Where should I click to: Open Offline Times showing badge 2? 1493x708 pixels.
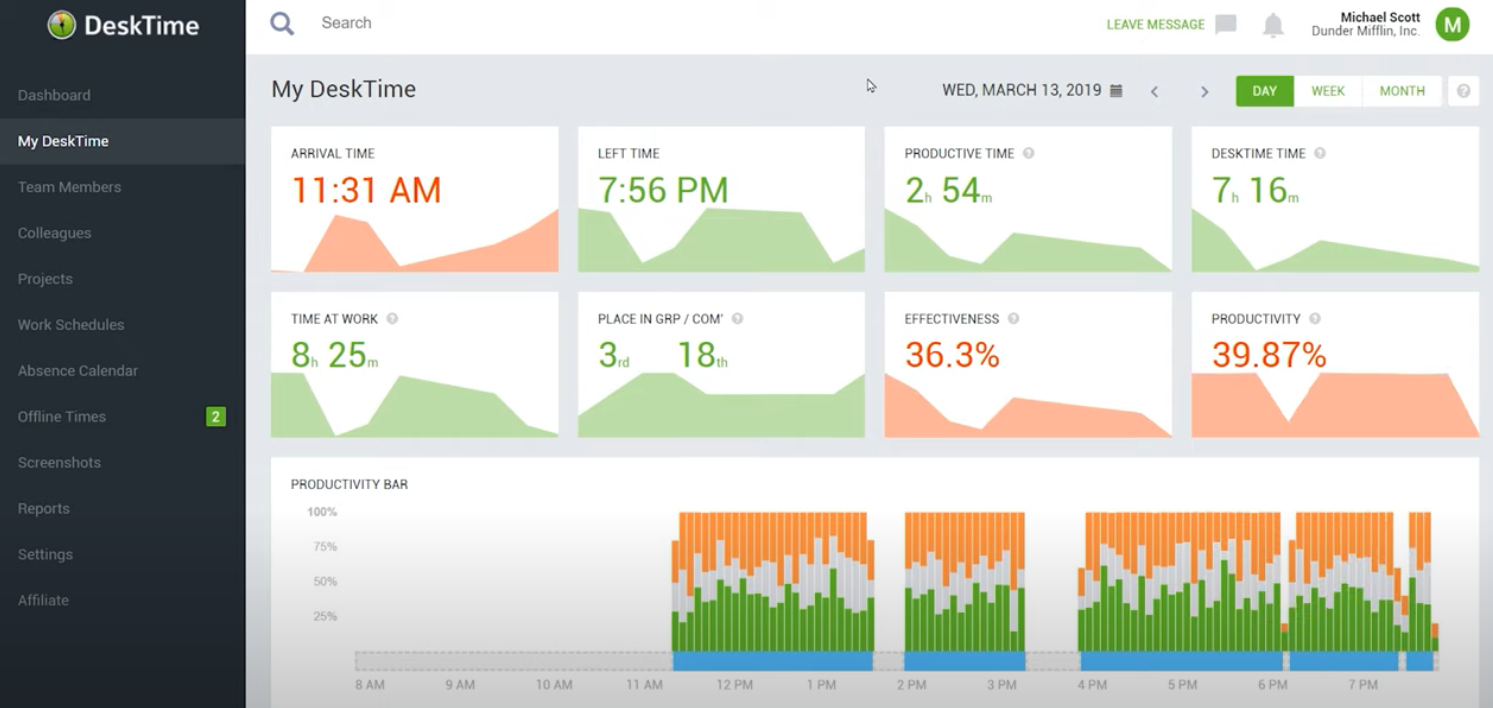coord(62,416)
